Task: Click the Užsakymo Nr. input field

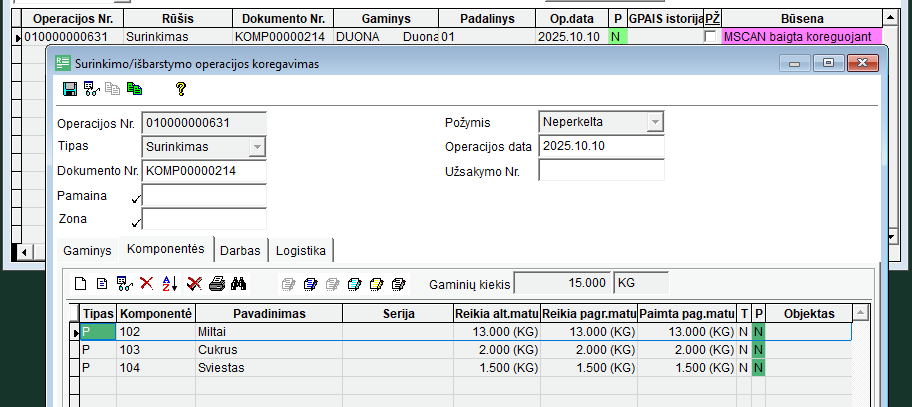Action: coord(601,170)
